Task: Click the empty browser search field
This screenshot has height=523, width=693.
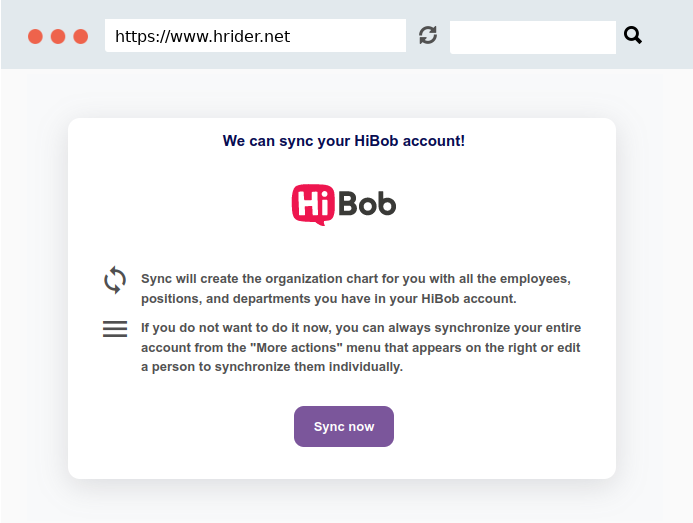Action: click(533, 37)
